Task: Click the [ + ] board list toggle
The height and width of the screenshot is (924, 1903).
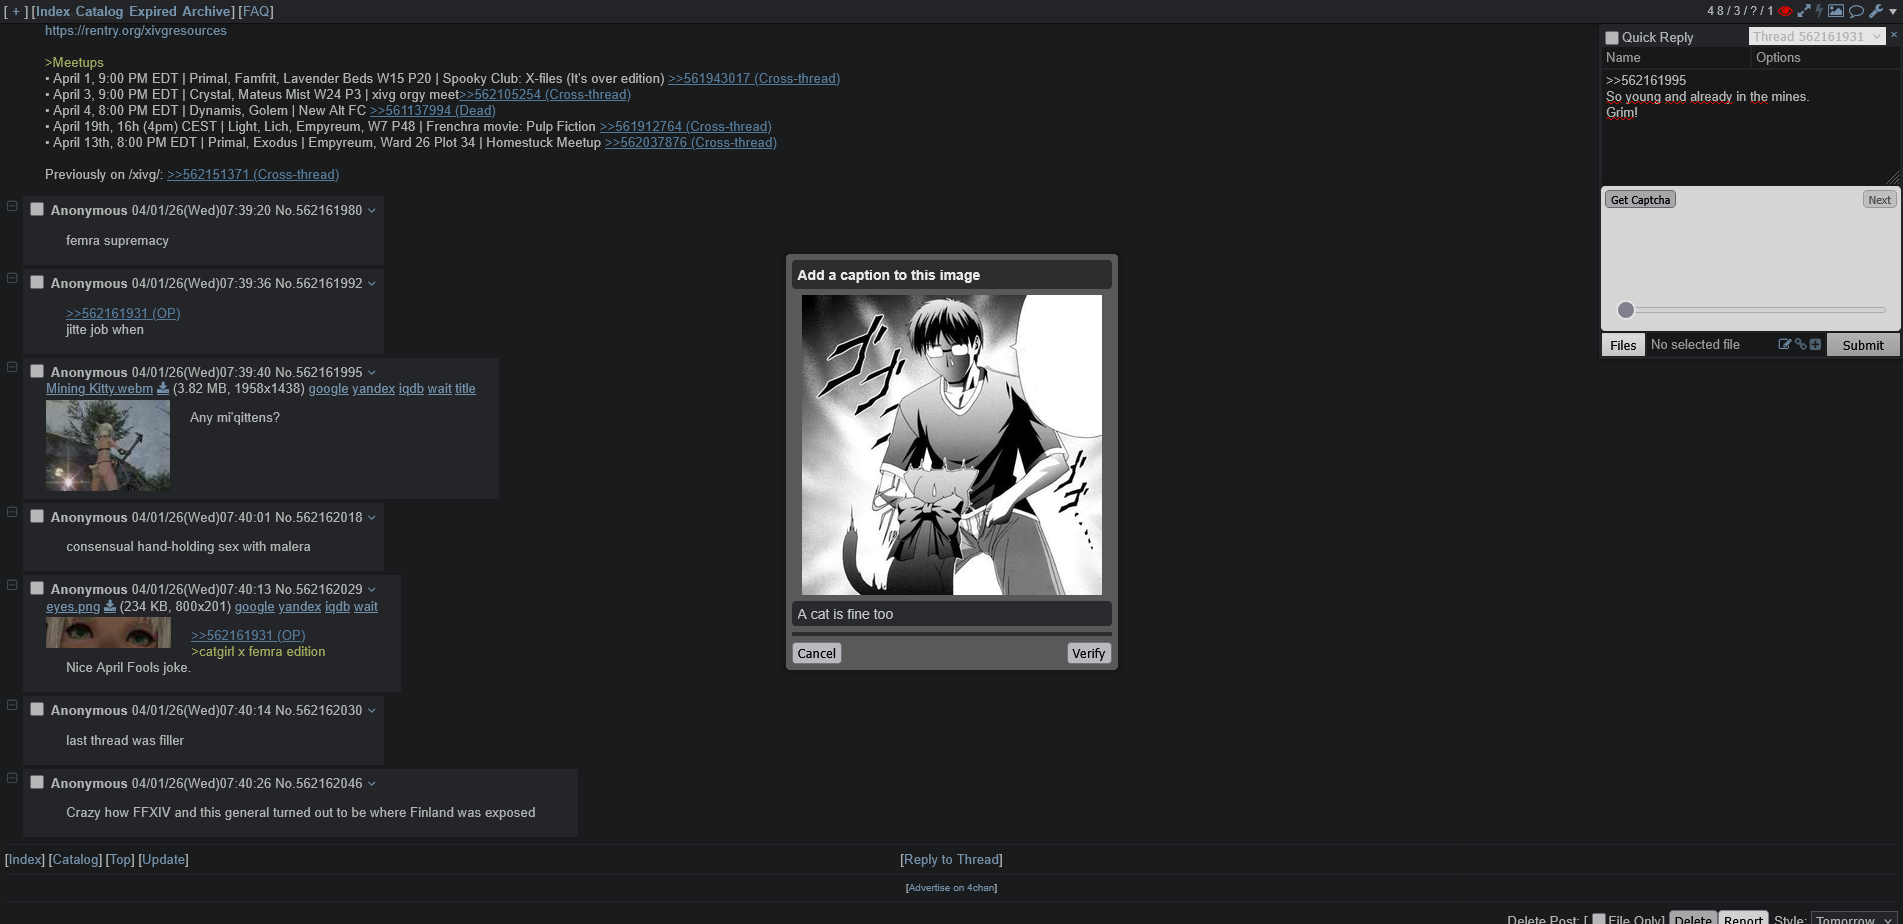Action: (x=16, y=11)
